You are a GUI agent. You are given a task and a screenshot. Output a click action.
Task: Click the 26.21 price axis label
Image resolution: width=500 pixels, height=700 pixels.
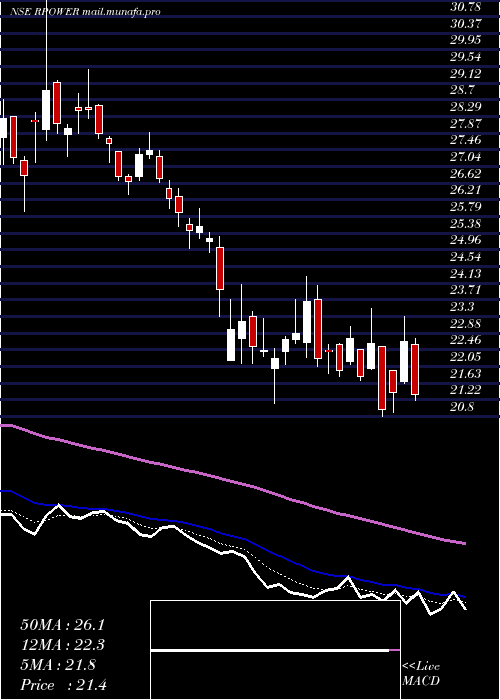[x=466, y=190]
